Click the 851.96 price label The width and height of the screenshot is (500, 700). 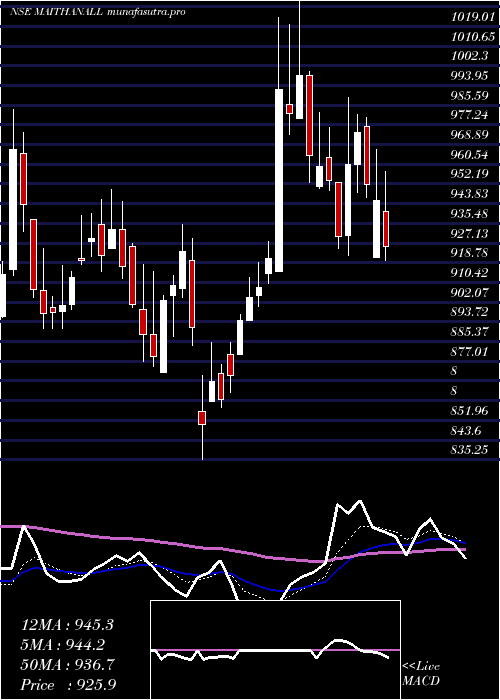(469, 410)
